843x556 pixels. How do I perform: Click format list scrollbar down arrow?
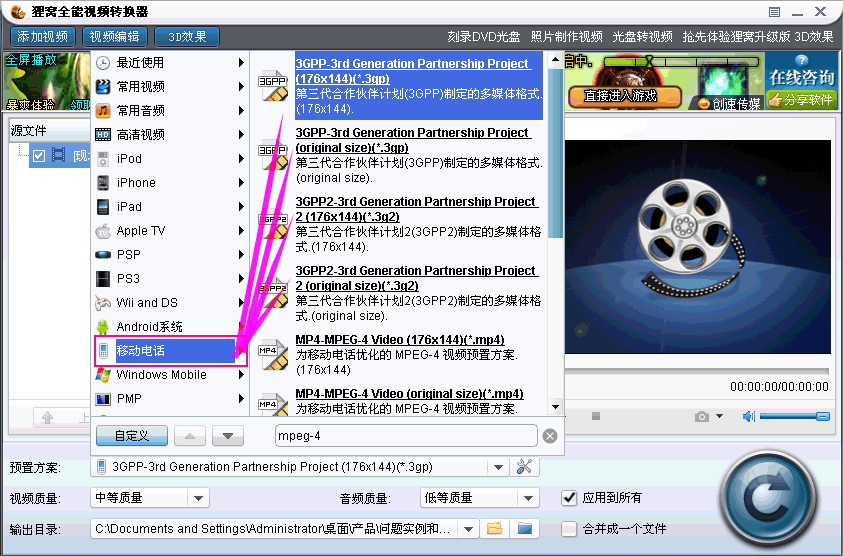click(x=556, y=407)
